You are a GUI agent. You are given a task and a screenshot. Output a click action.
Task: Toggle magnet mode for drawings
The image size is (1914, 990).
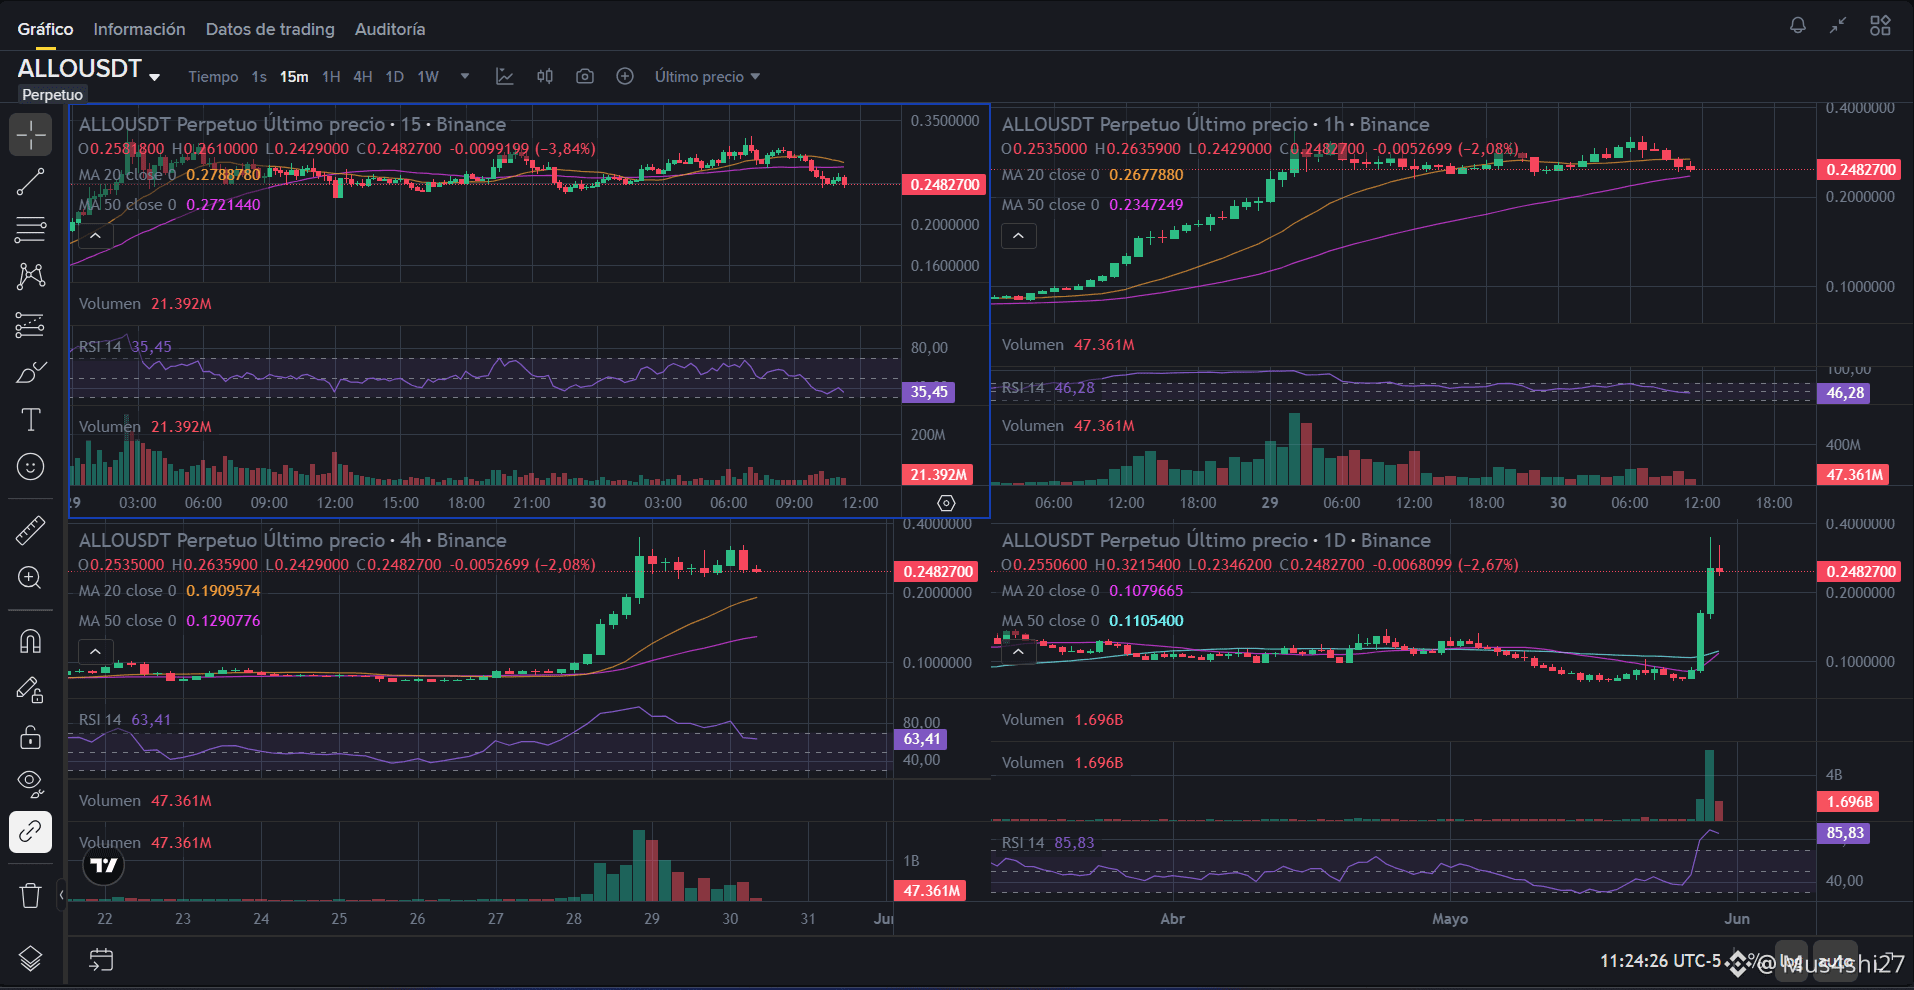pyautogui.click(x=31, y=641)
